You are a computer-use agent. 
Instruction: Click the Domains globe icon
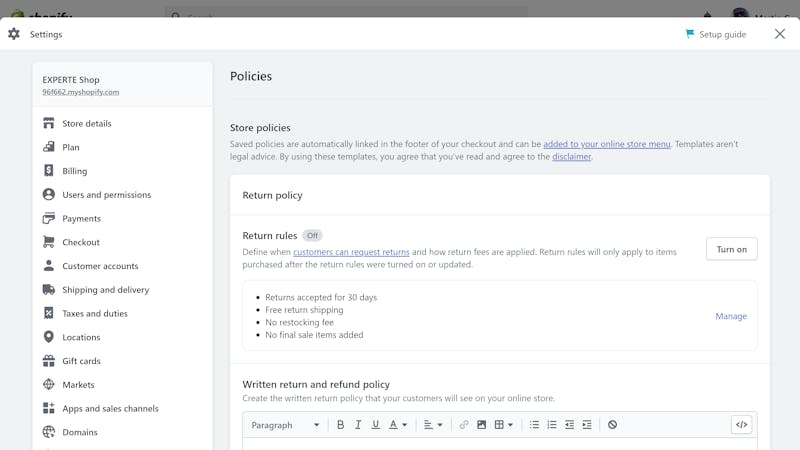point(48,432)
